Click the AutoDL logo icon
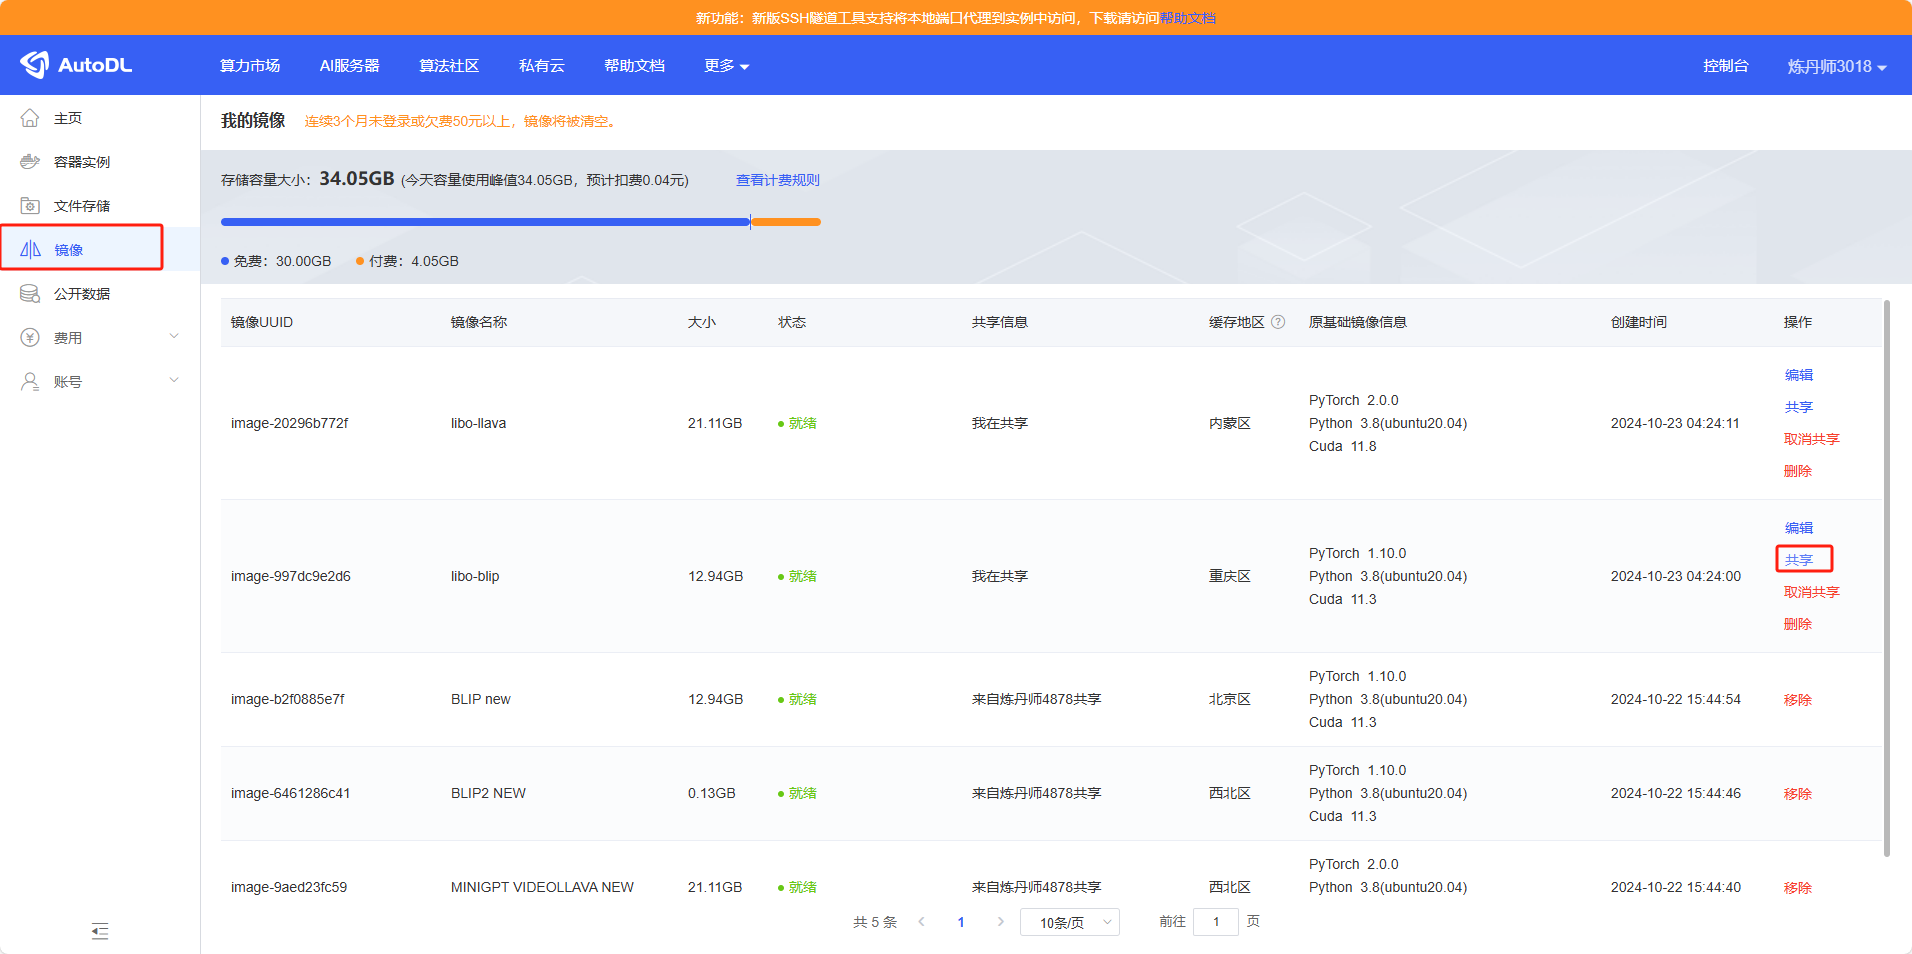This screenshot has width=1912, height=954. coord(35,65)
